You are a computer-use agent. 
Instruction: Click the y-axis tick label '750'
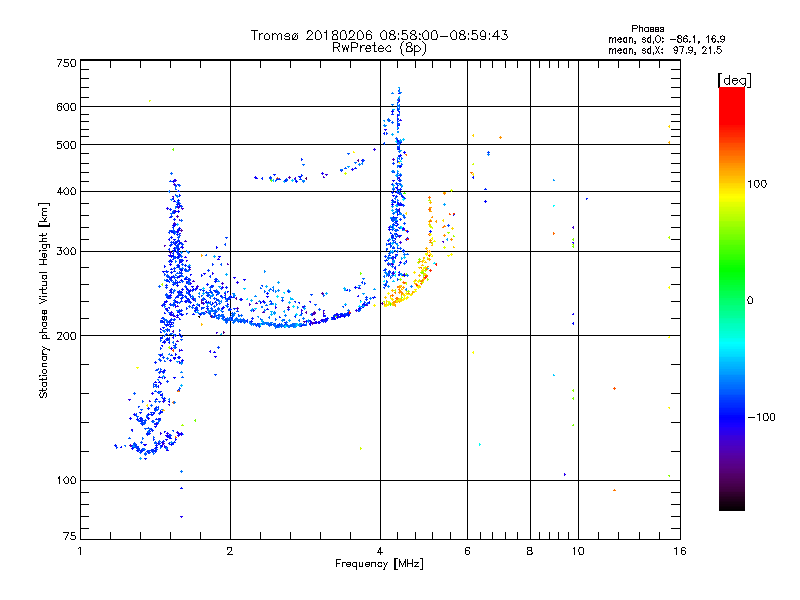click(x=66, y=63)
